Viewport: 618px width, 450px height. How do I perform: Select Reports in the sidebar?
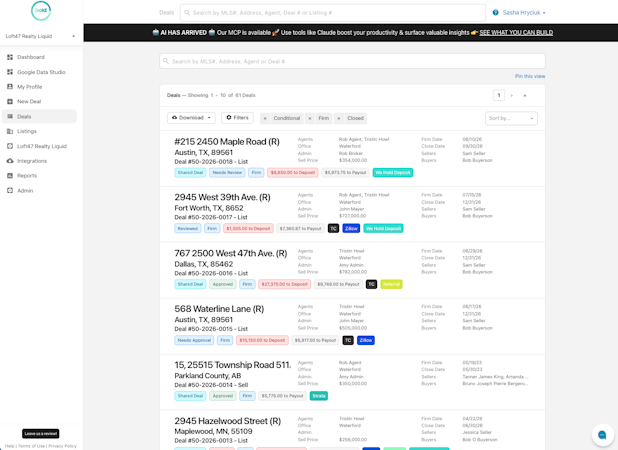[27, 176]
